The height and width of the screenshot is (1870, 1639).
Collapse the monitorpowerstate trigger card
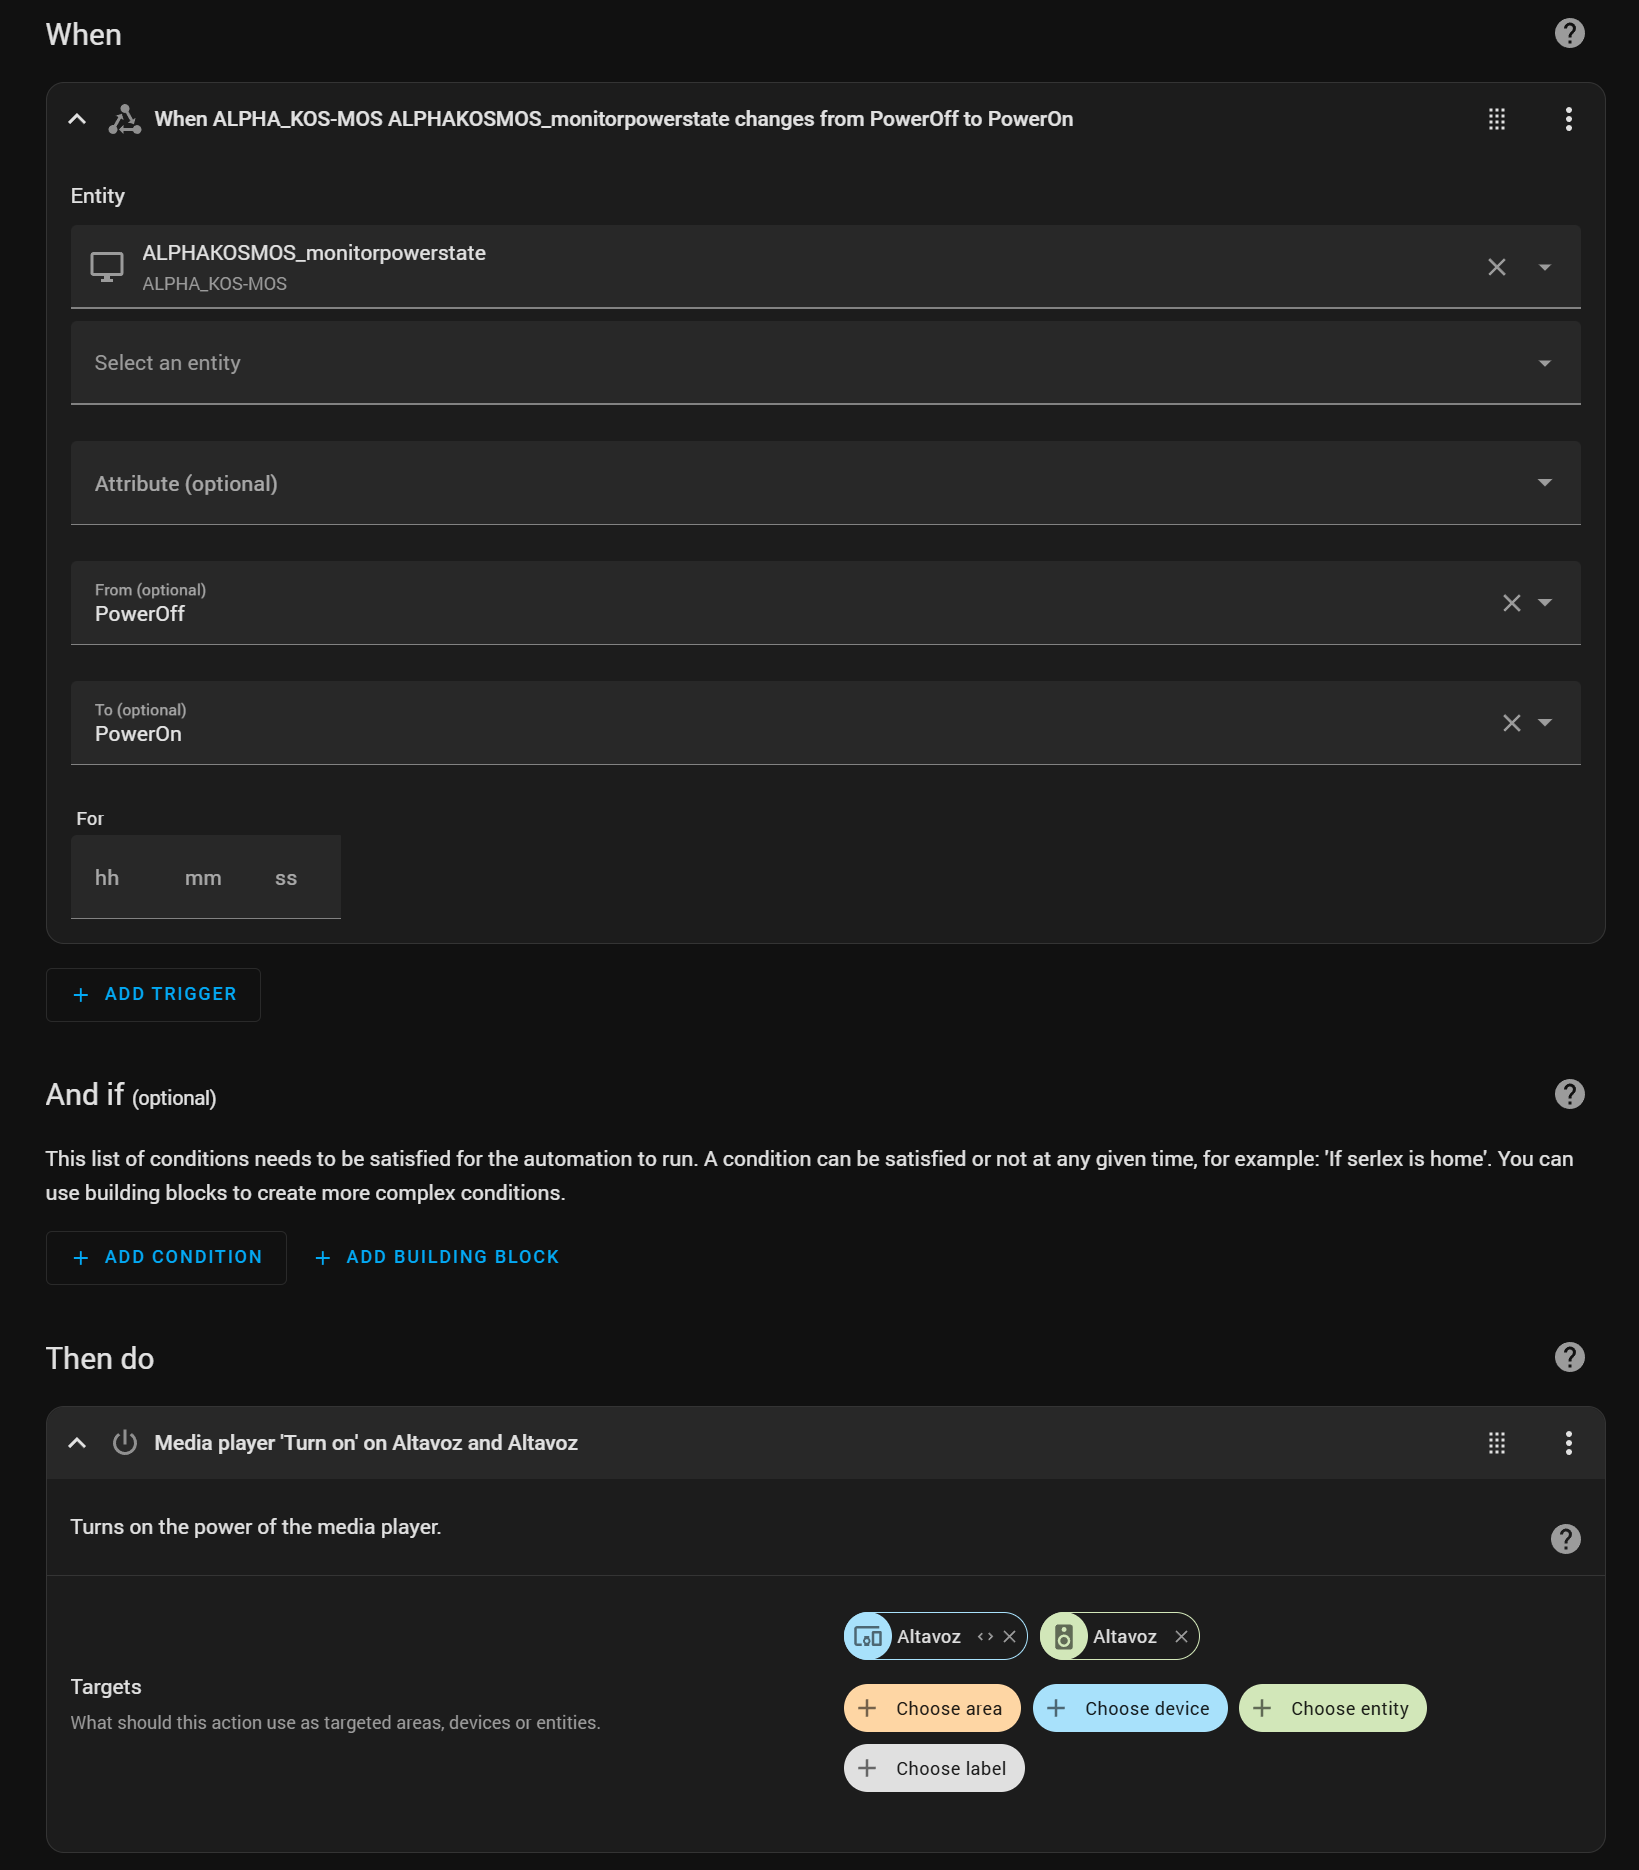[x=77, y=119]
